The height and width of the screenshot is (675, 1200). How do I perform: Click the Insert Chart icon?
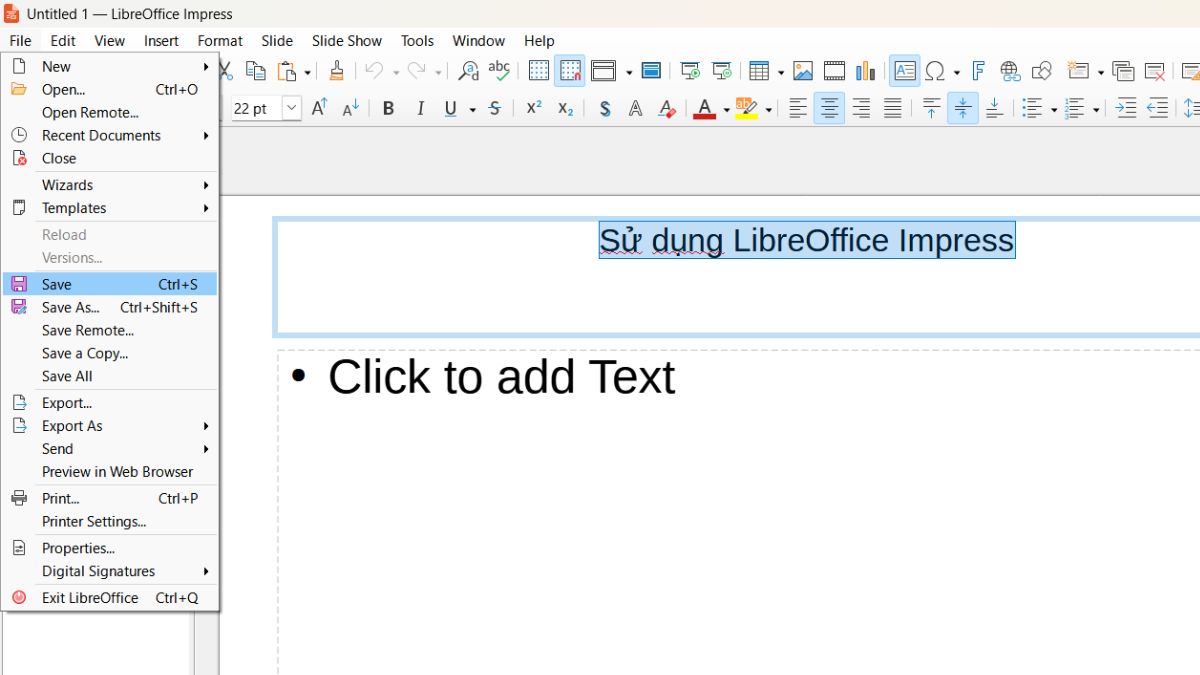(x=866, y=71)
